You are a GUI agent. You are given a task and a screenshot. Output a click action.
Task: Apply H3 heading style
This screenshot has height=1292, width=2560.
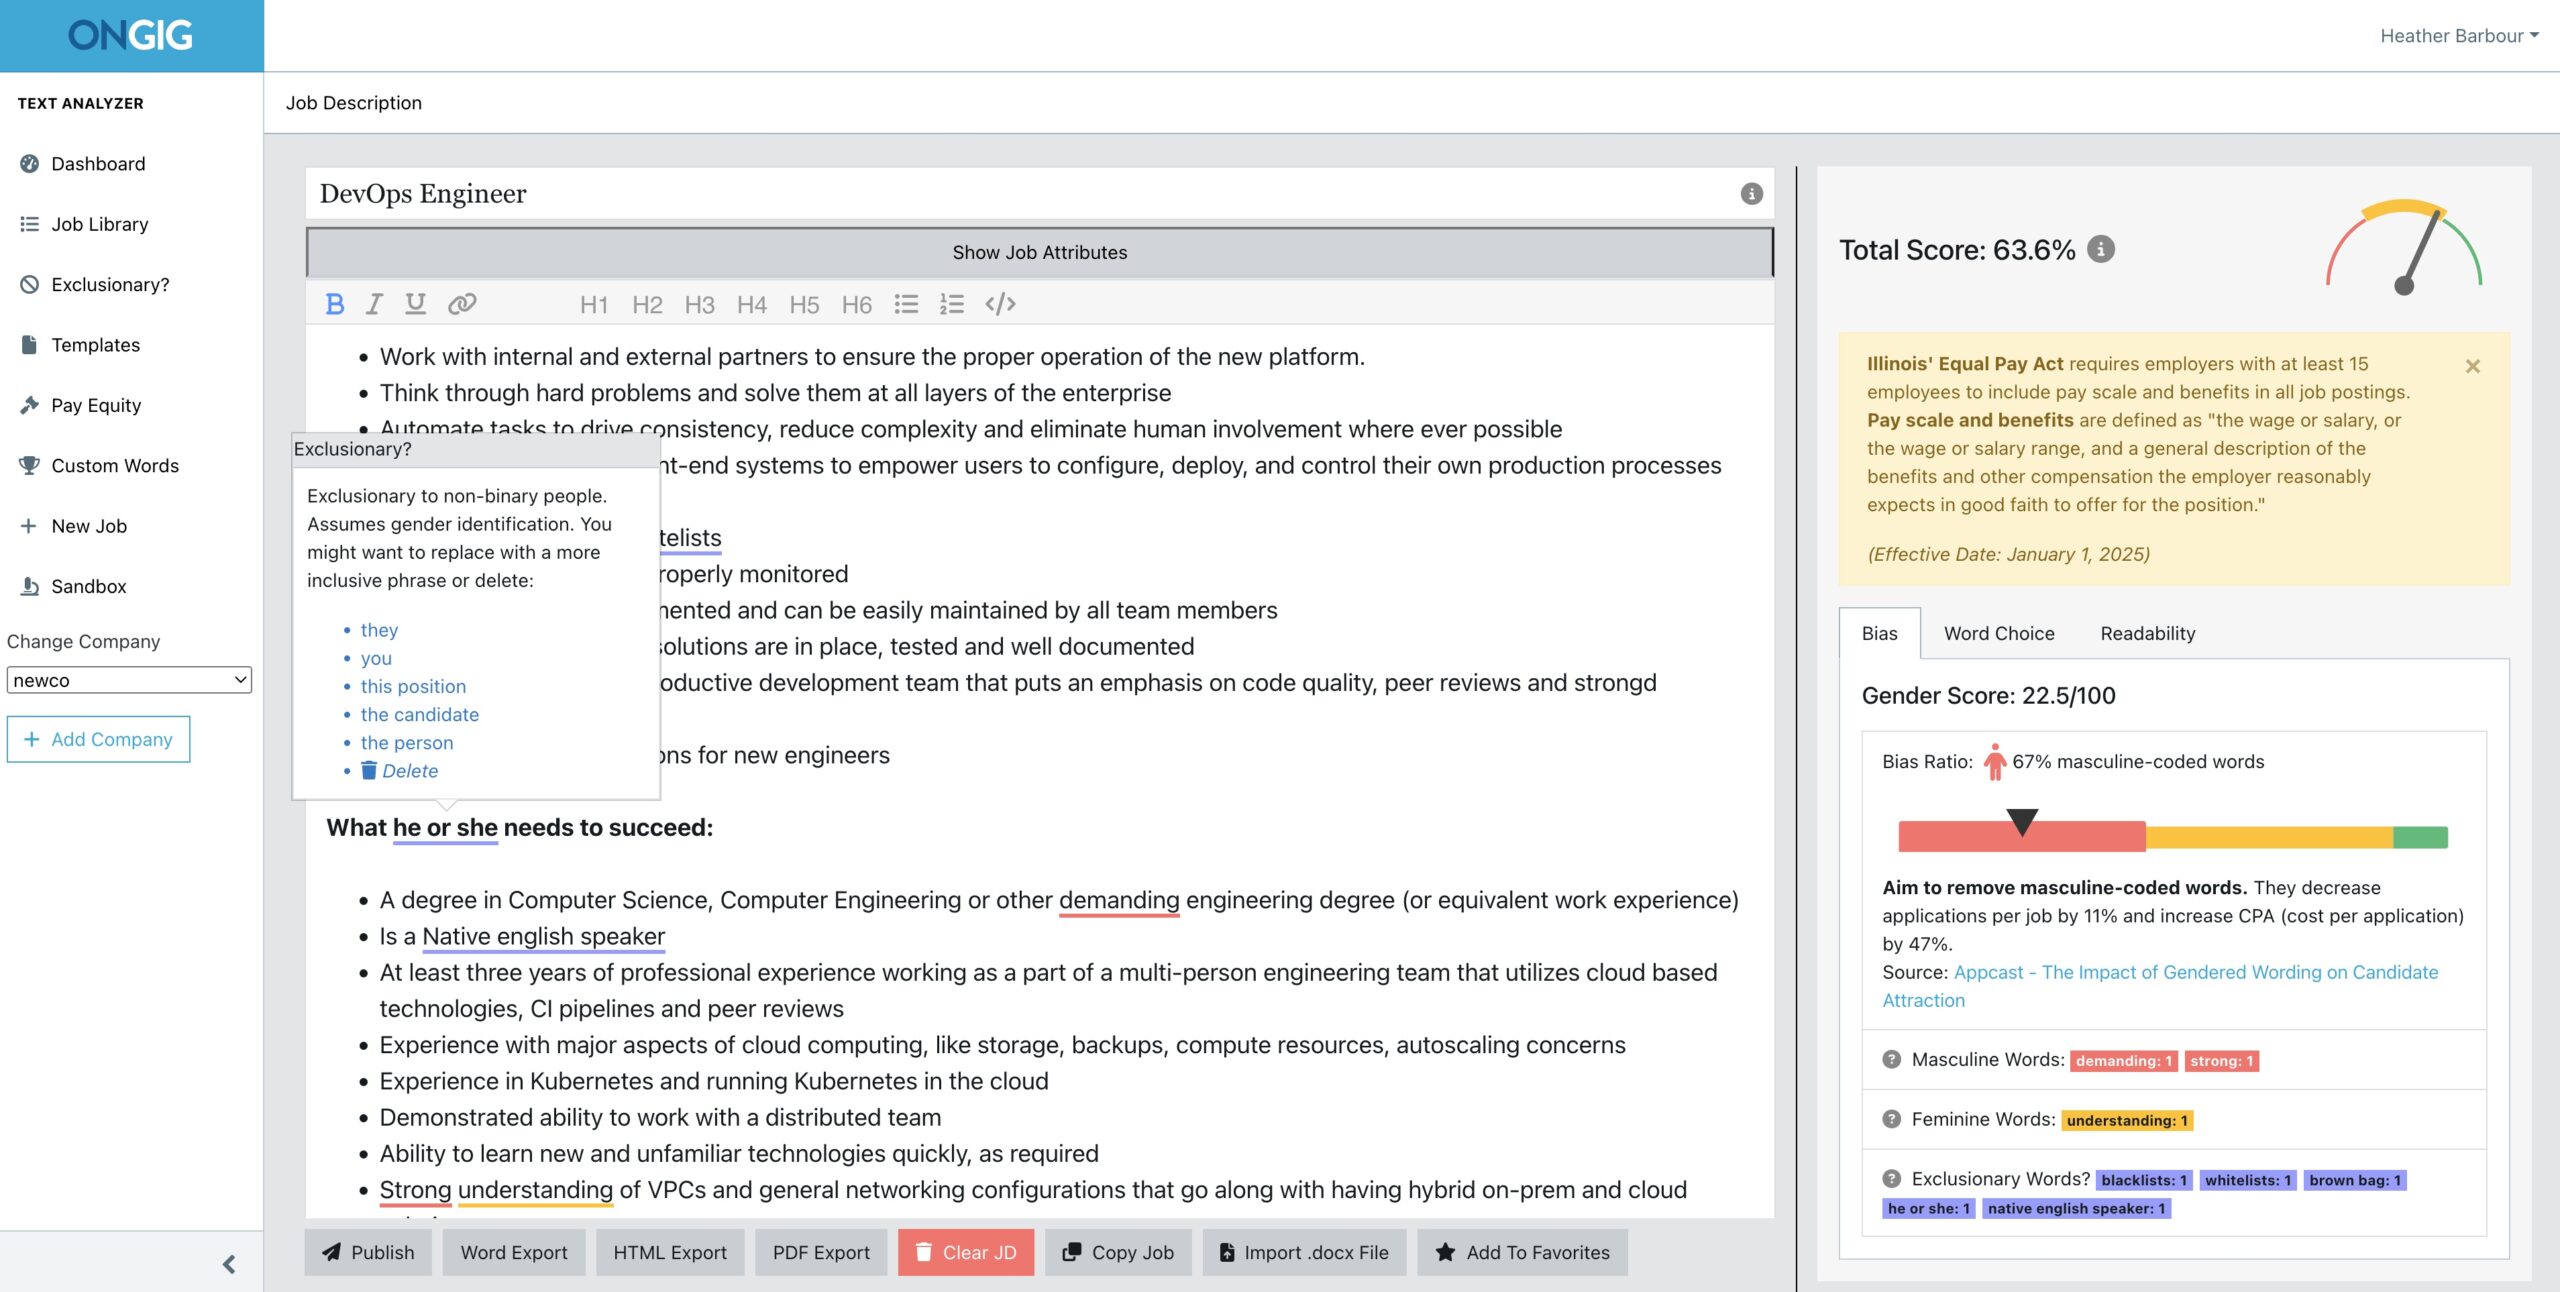click(x=699, y=304)
